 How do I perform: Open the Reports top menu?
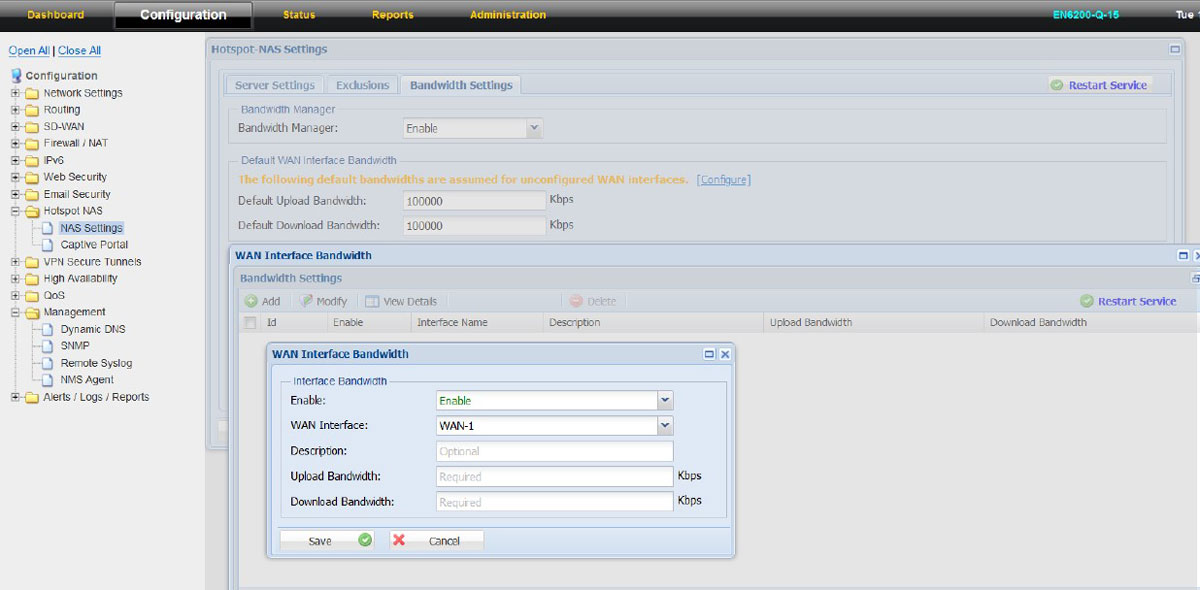(392, 15)
